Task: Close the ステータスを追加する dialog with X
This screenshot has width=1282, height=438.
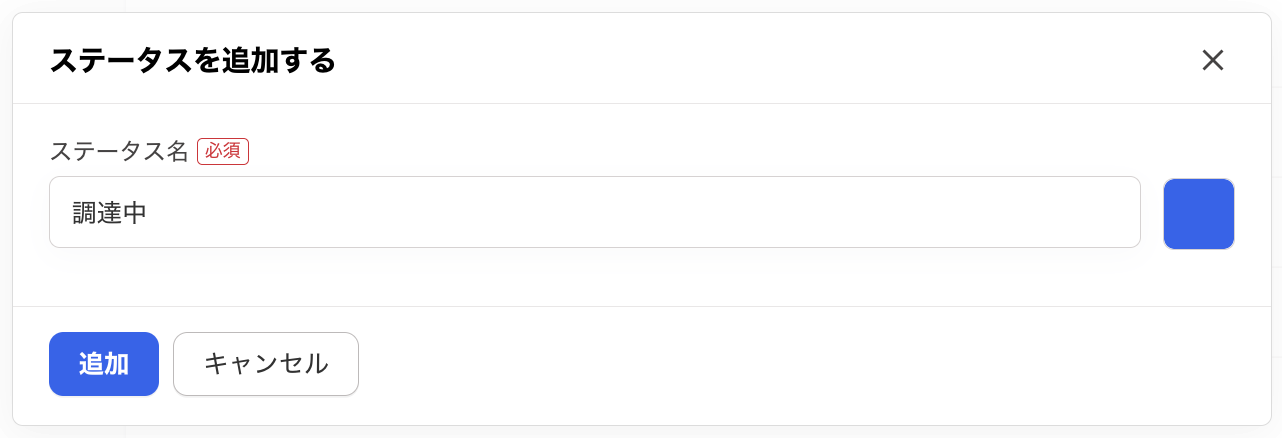Action: click(x=1212, y=60)
